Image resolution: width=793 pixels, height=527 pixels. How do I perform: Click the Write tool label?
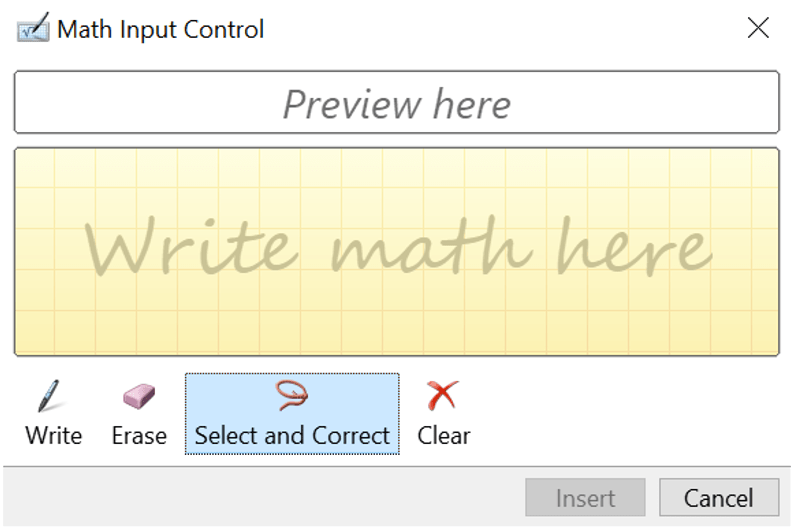click(54, 436)
